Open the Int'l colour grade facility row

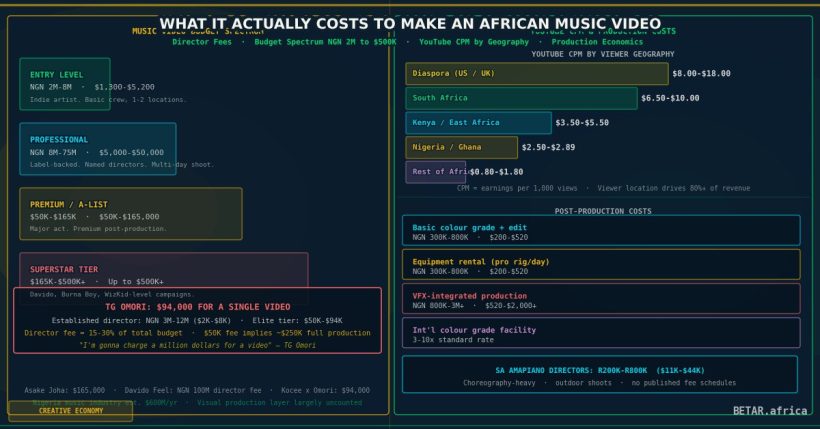pyautogui.click(x=601, y=333)
